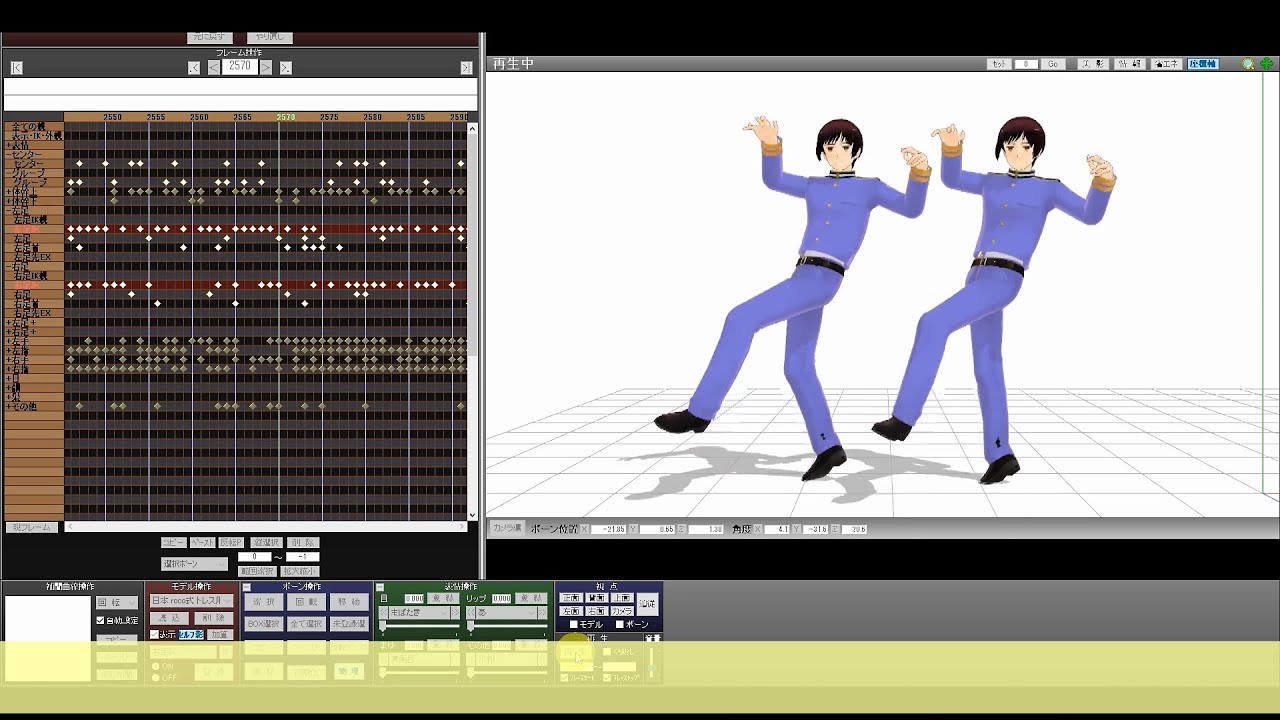
Task: Go to previous keyframe
Action: (194, 67)
